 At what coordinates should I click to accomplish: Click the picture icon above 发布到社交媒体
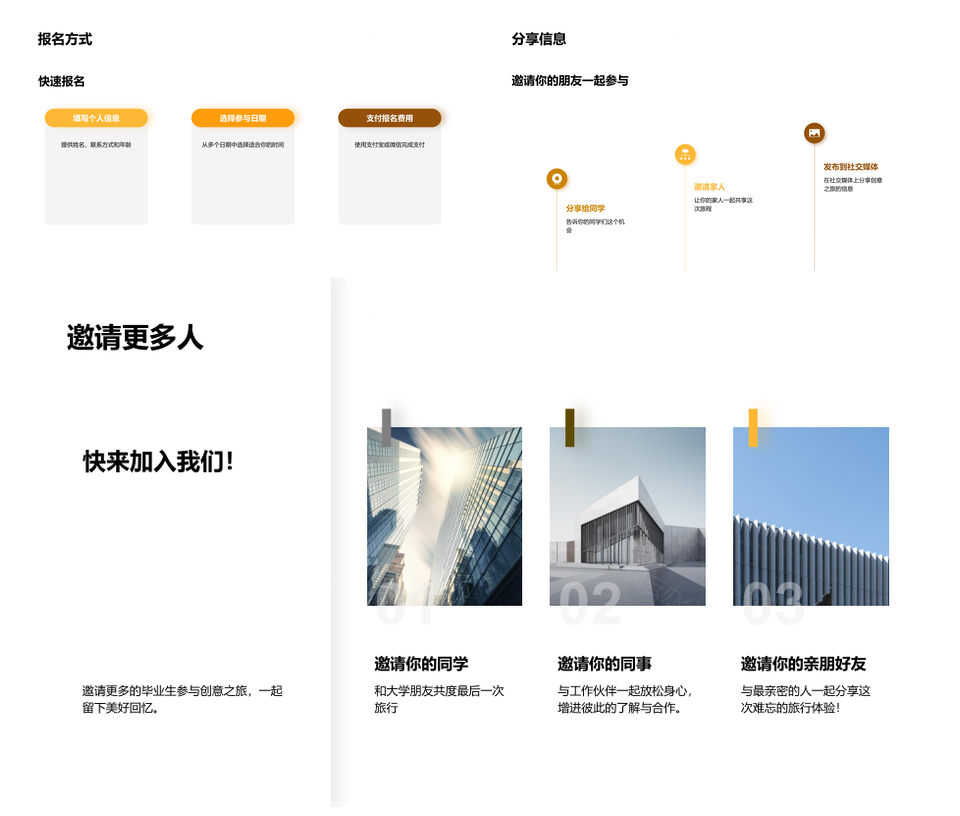tap(814, 133)
